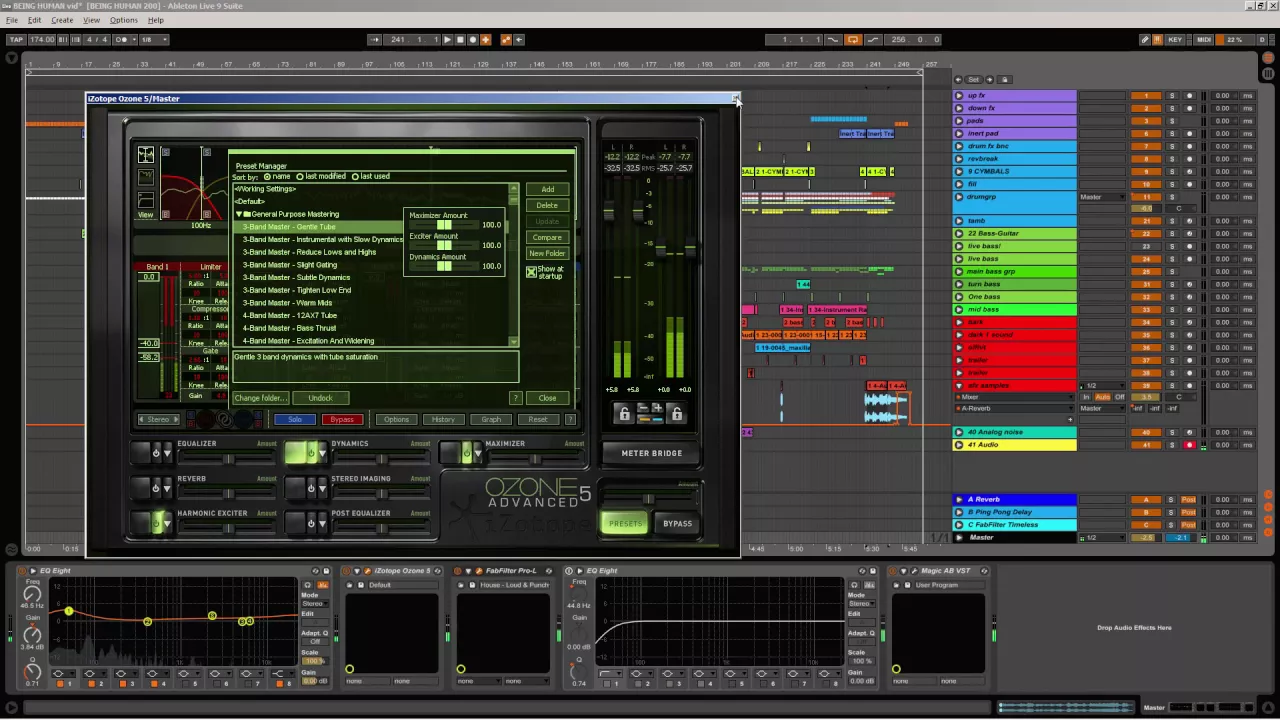This screenshot has width=1280, height=720.
Task: Toggle the Post Equalizer module power icon
Action: click(x=309, y=523)
